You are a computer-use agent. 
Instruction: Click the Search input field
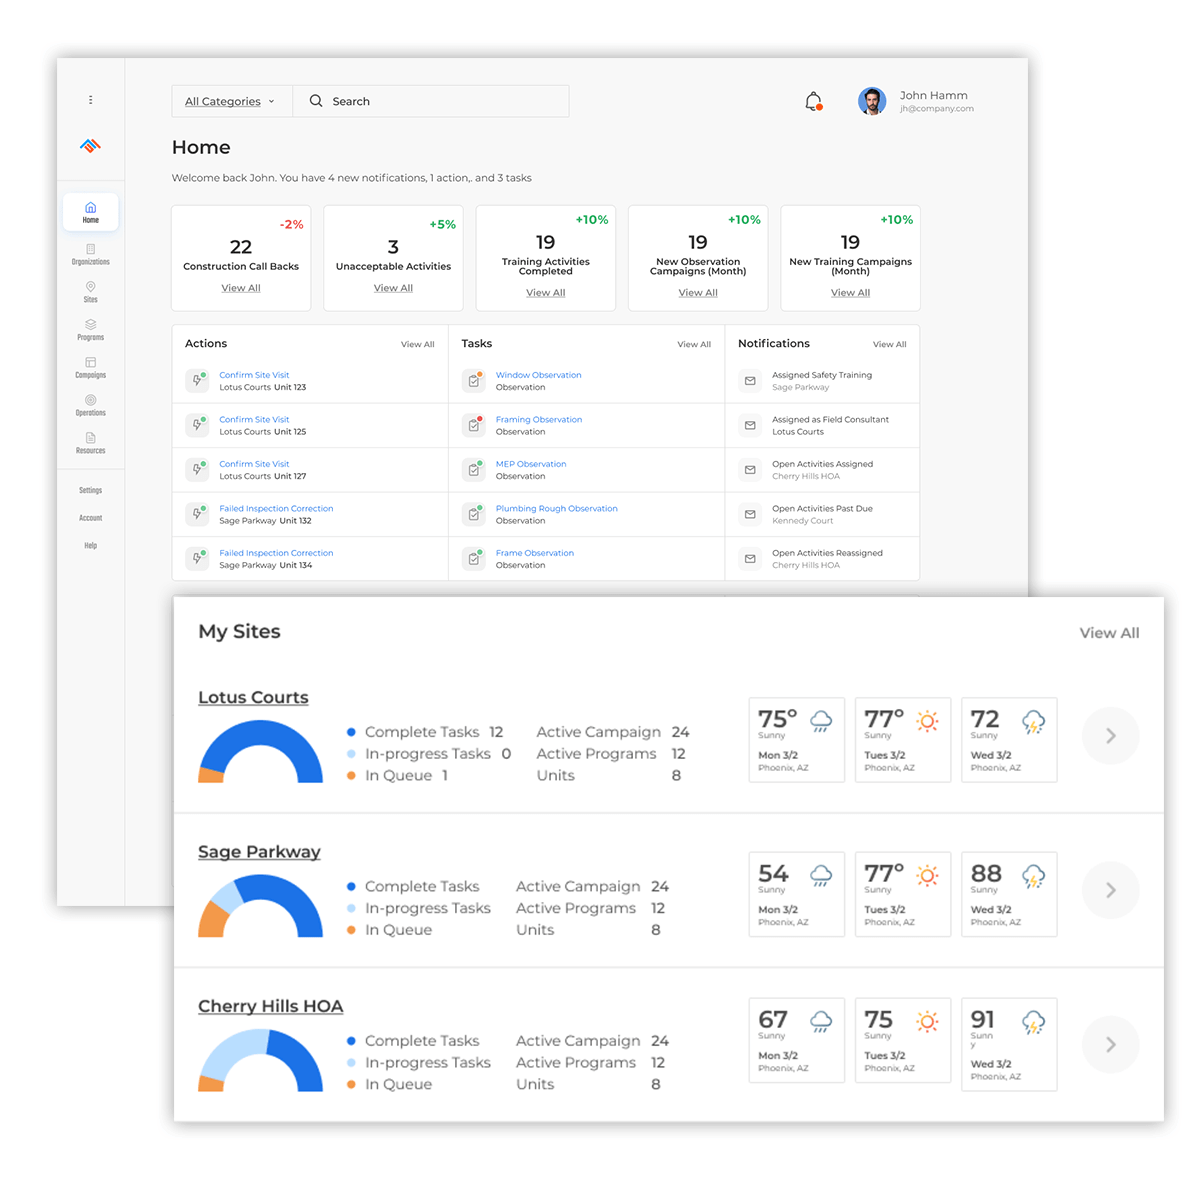click(x=431, y=101)
